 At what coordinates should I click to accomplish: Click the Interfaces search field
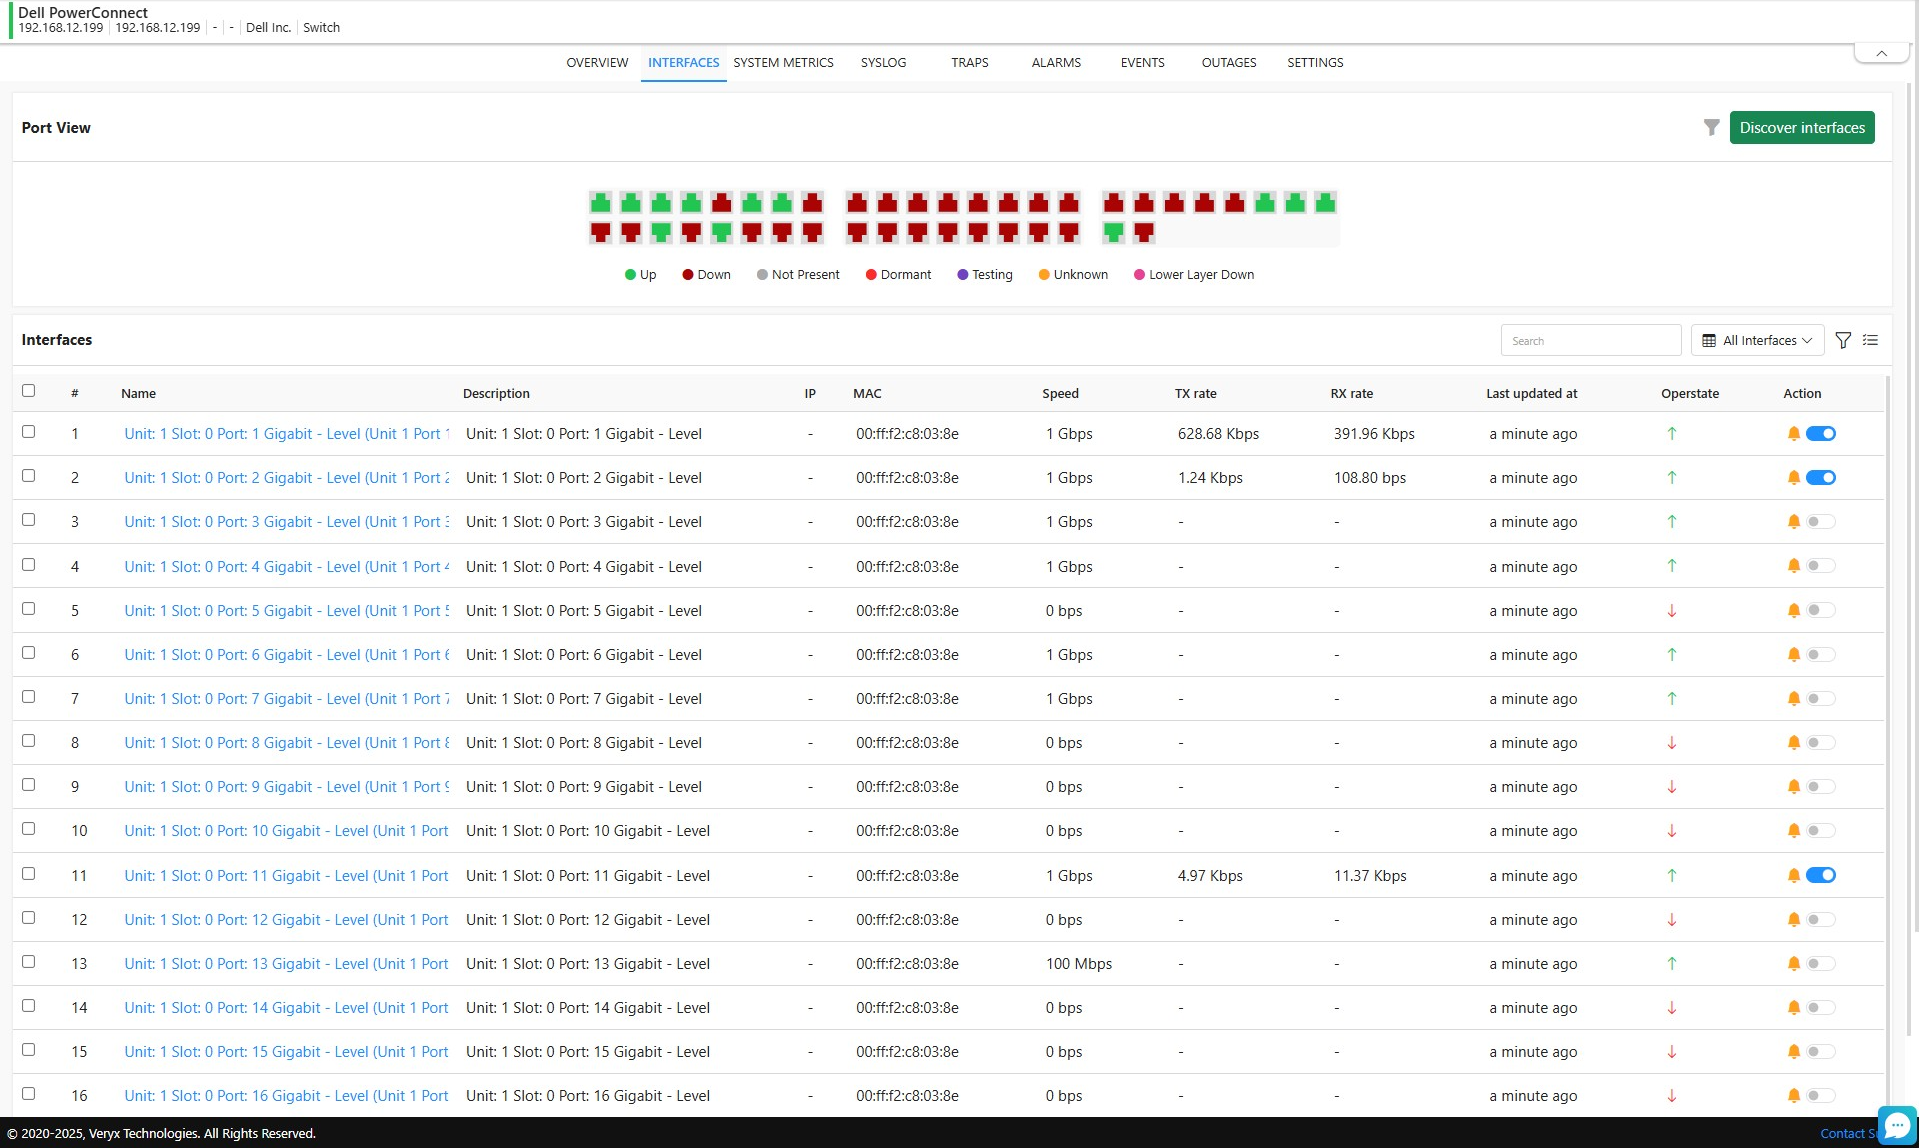coord(1590,341)
